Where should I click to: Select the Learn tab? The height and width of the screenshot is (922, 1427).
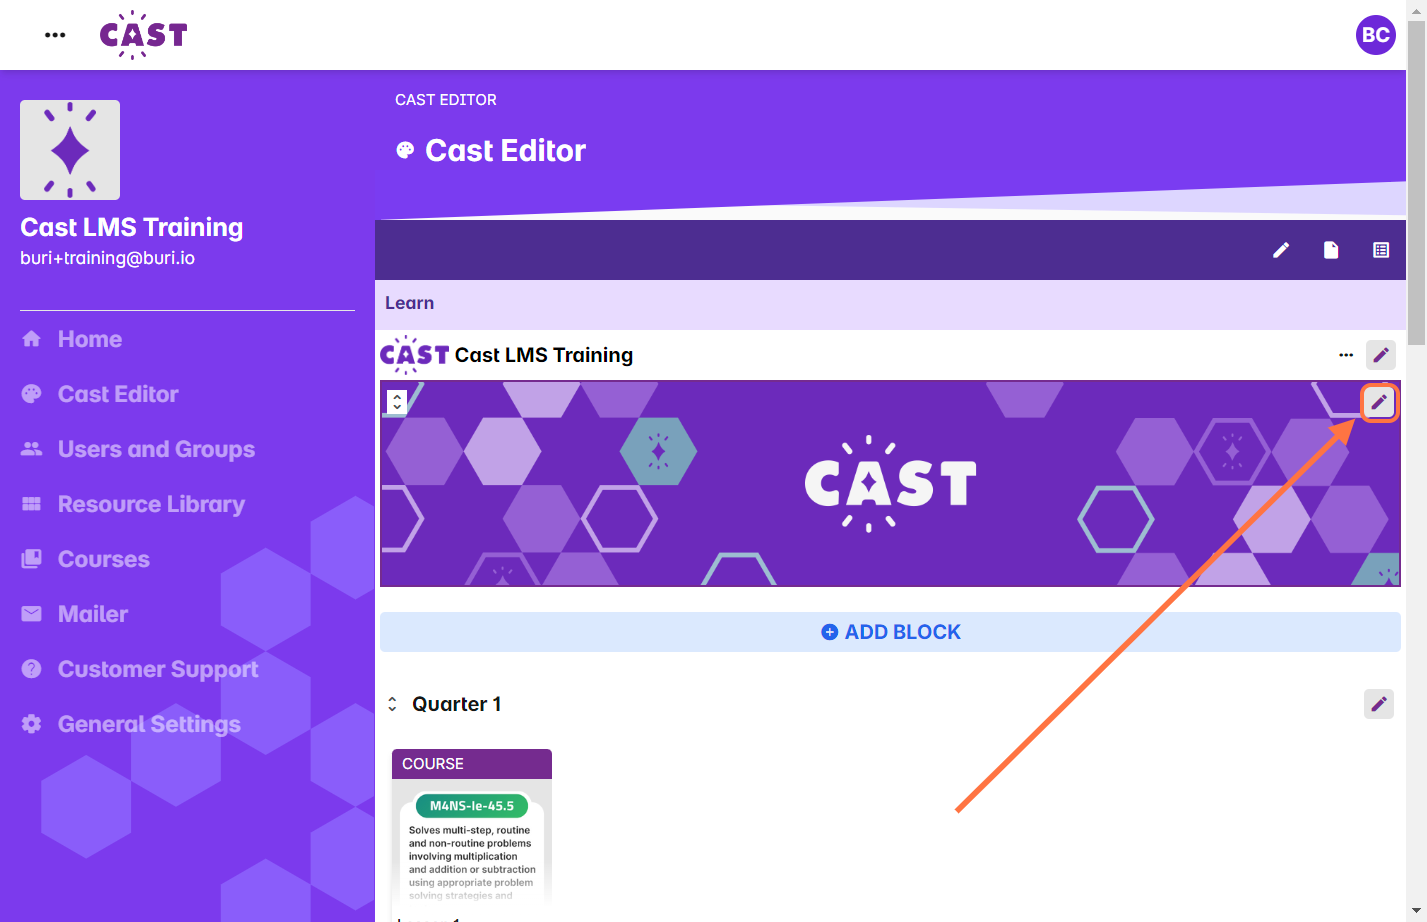410,303
